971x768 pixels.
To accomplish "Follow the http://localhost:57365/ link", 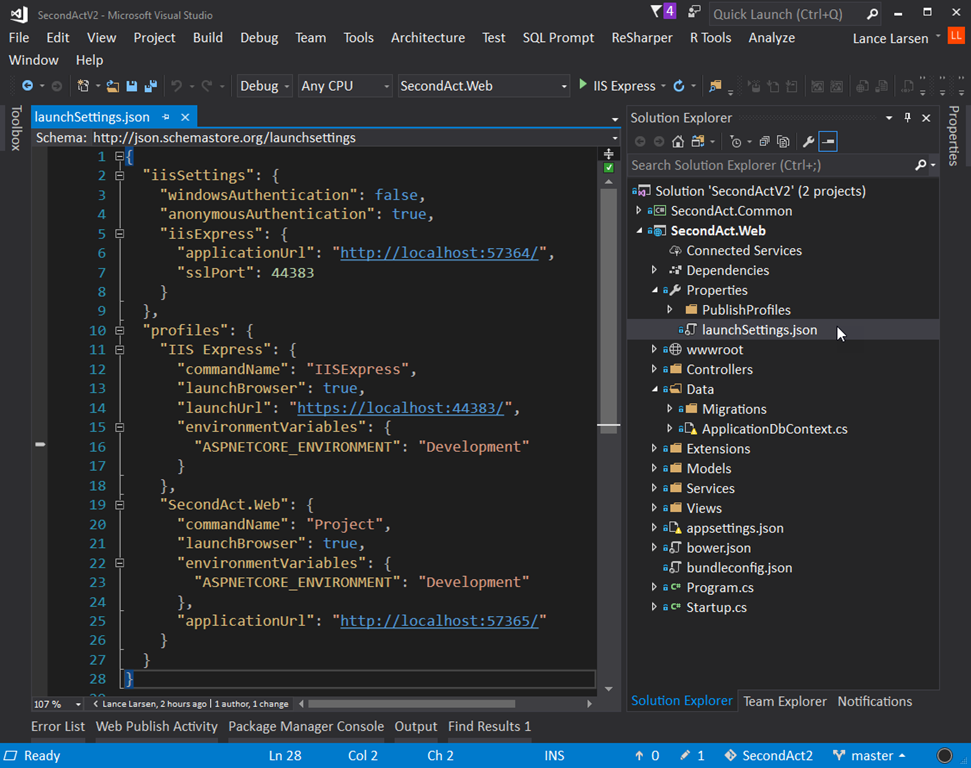I will tap(439, 621).
